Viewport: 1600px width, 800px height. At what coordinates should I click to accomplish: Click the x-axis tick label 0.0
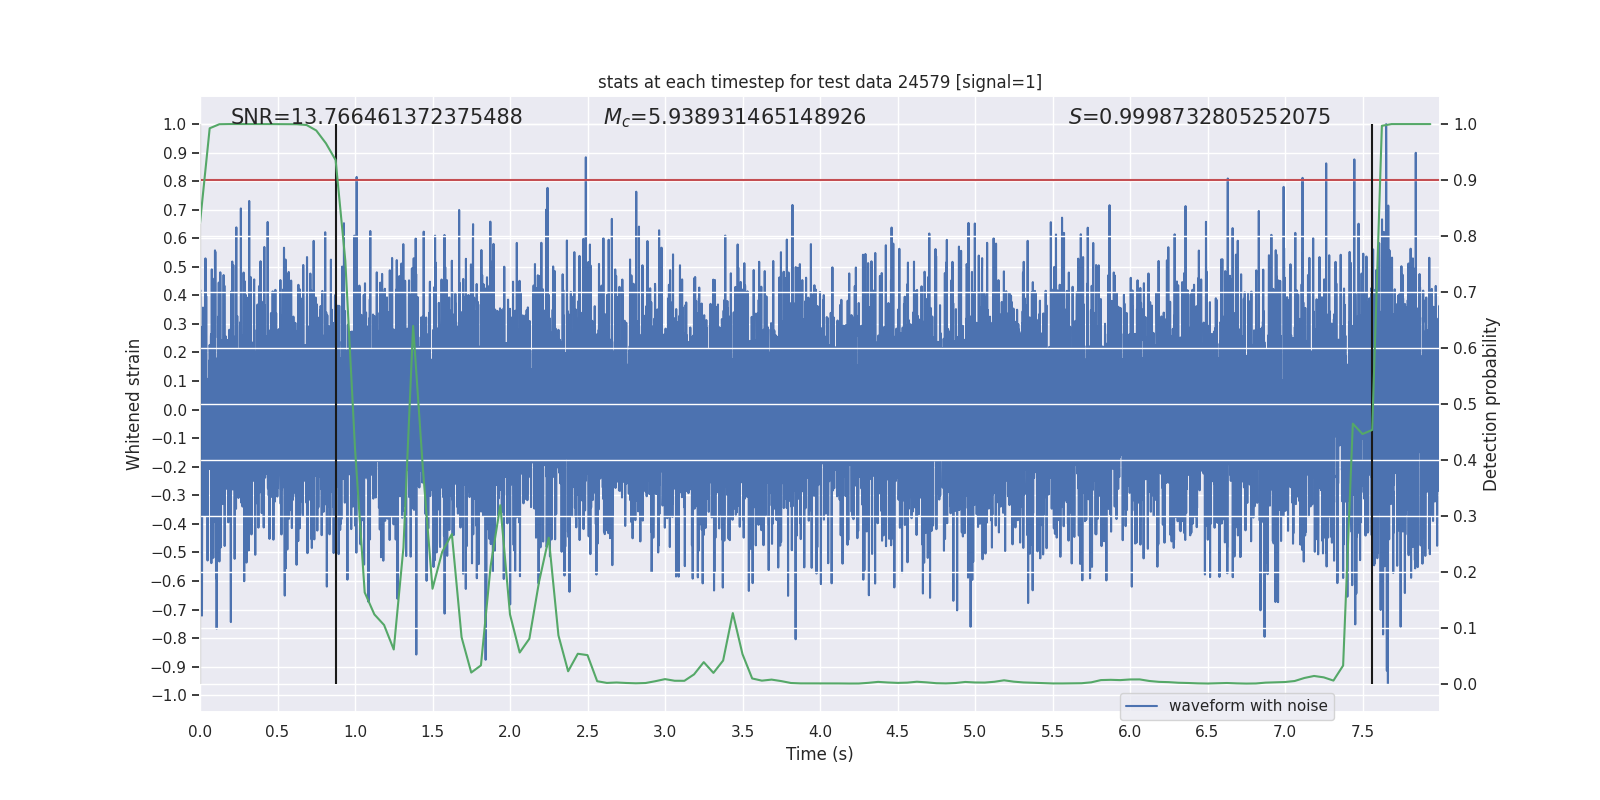(x=200, y=731)
